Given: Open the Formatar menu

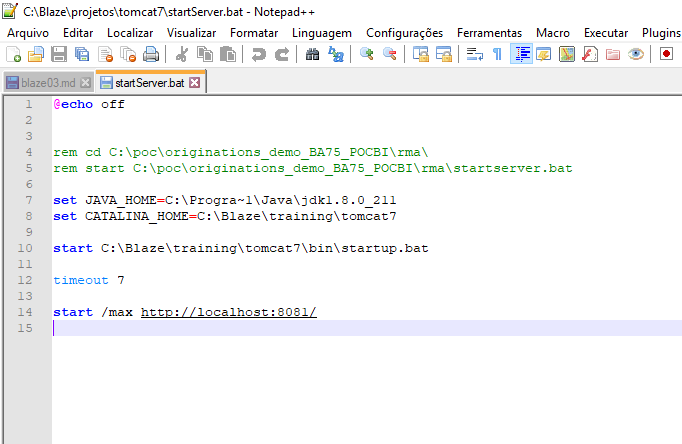Looking at the screenshot, I should click(254, 33).
